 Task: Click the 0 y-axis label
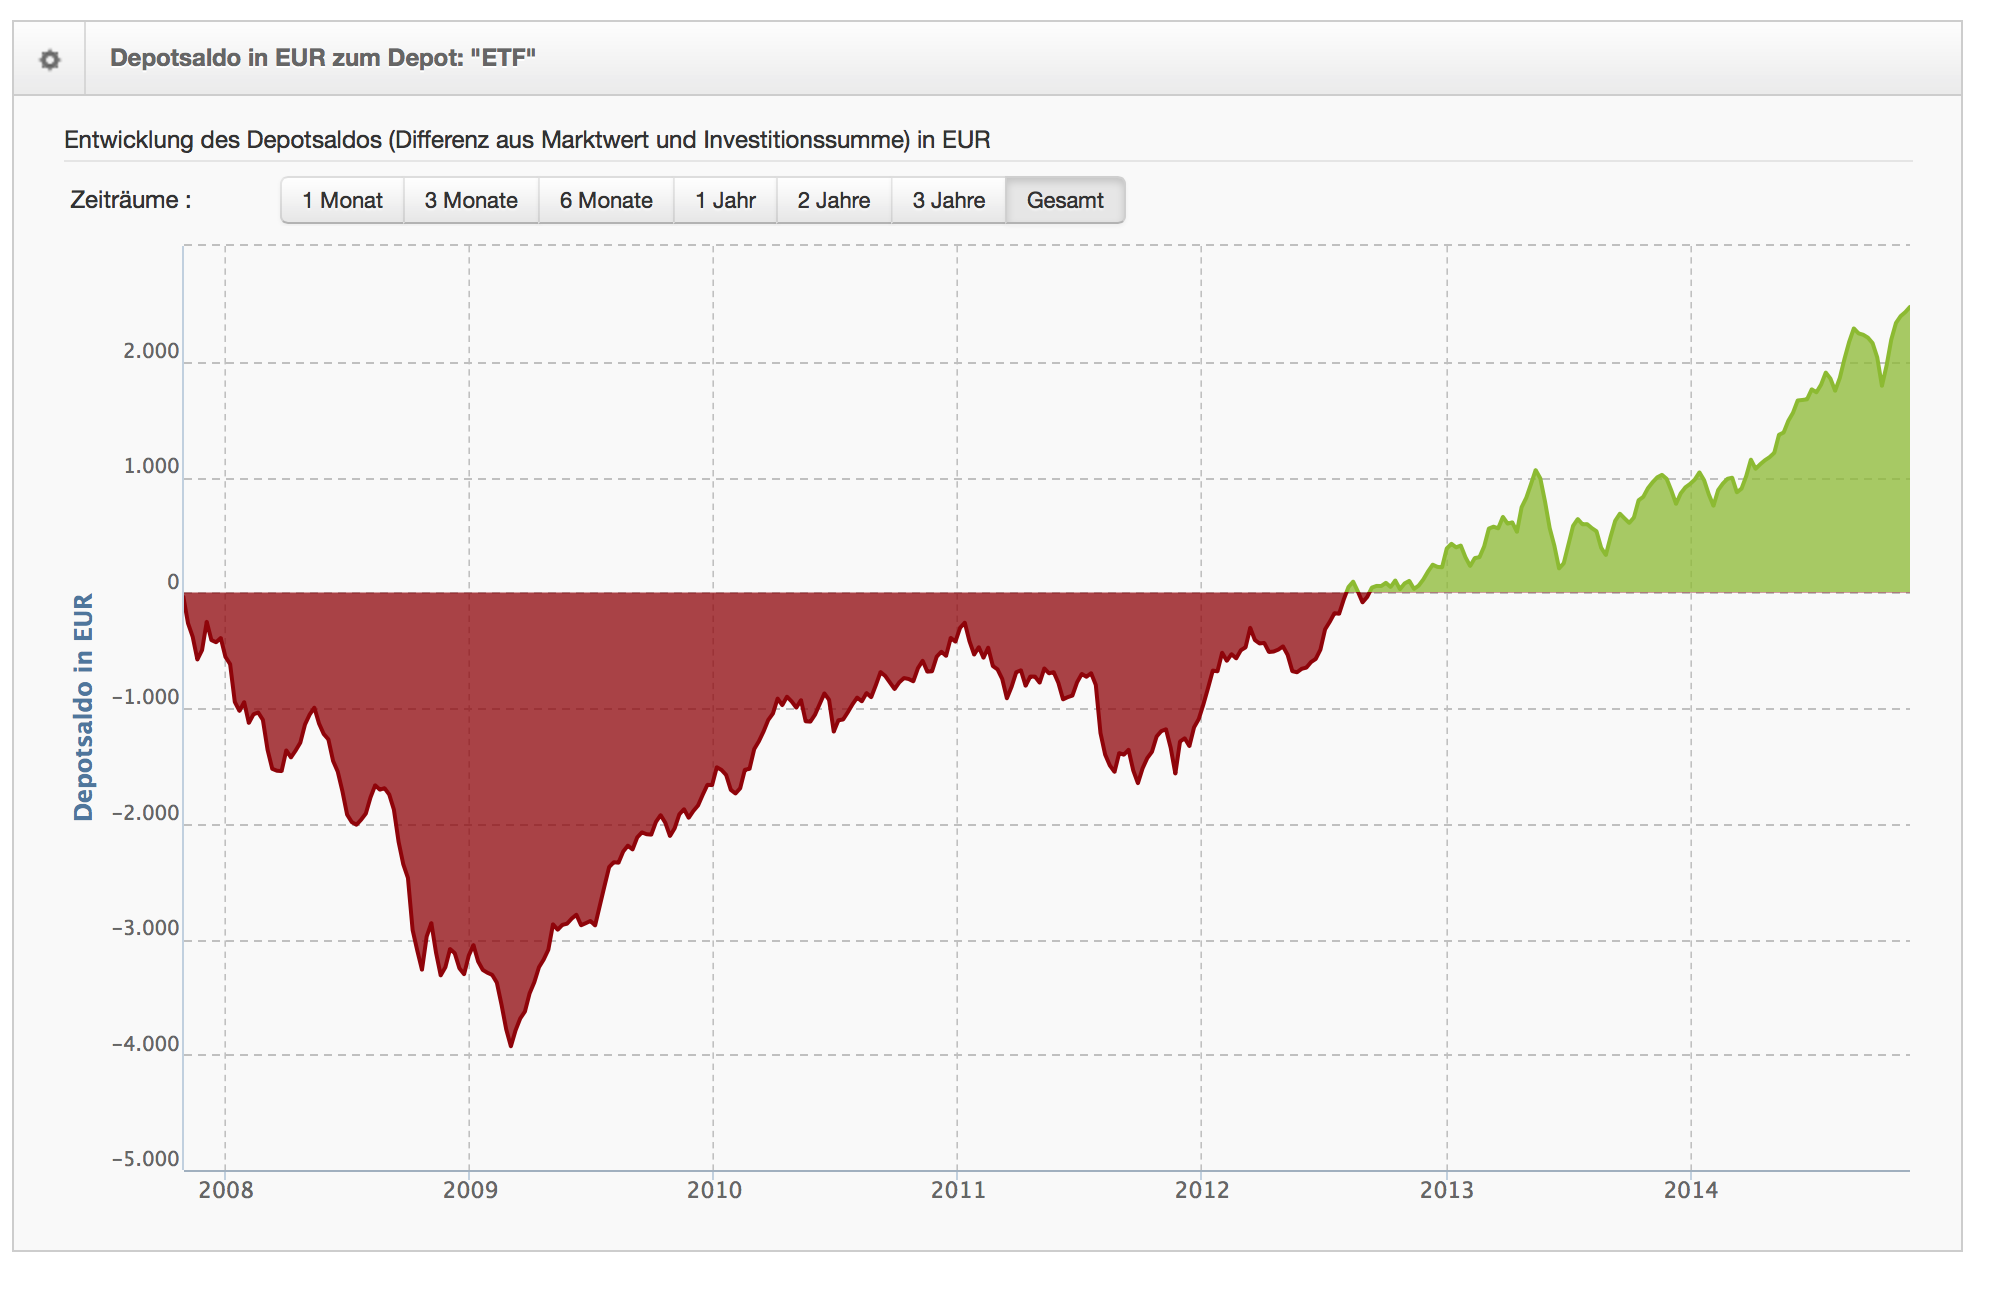[x=173, y=582]
